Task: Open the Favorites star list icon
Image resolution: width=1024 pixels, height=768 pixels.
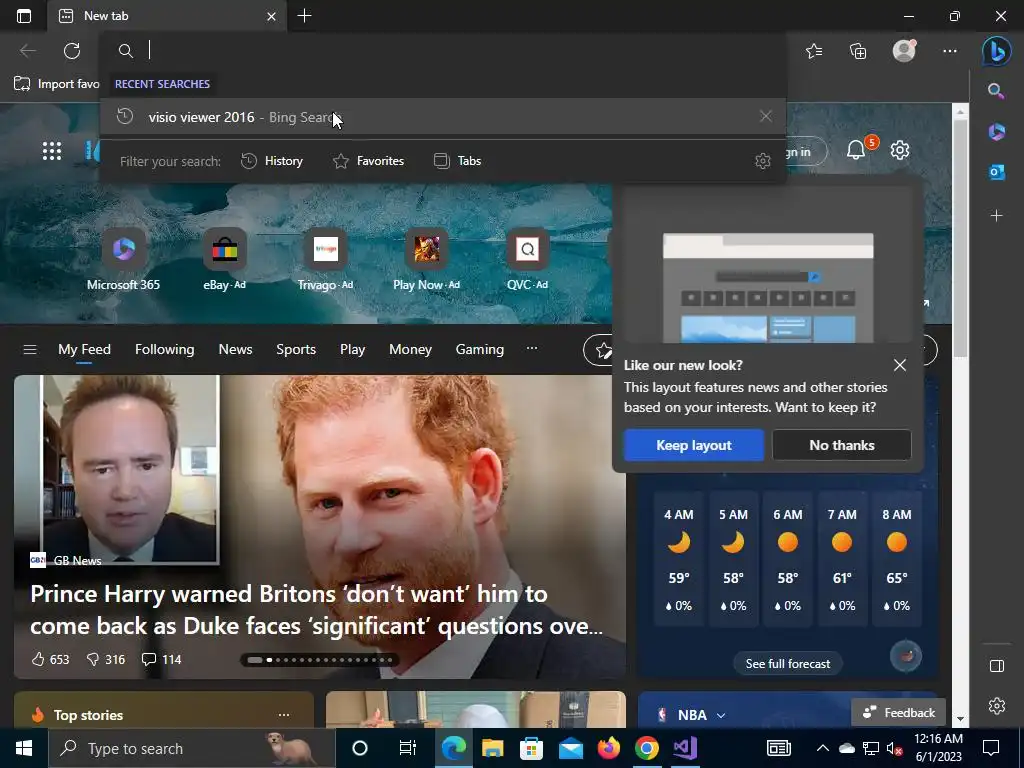Action: [x=814, y=50]
